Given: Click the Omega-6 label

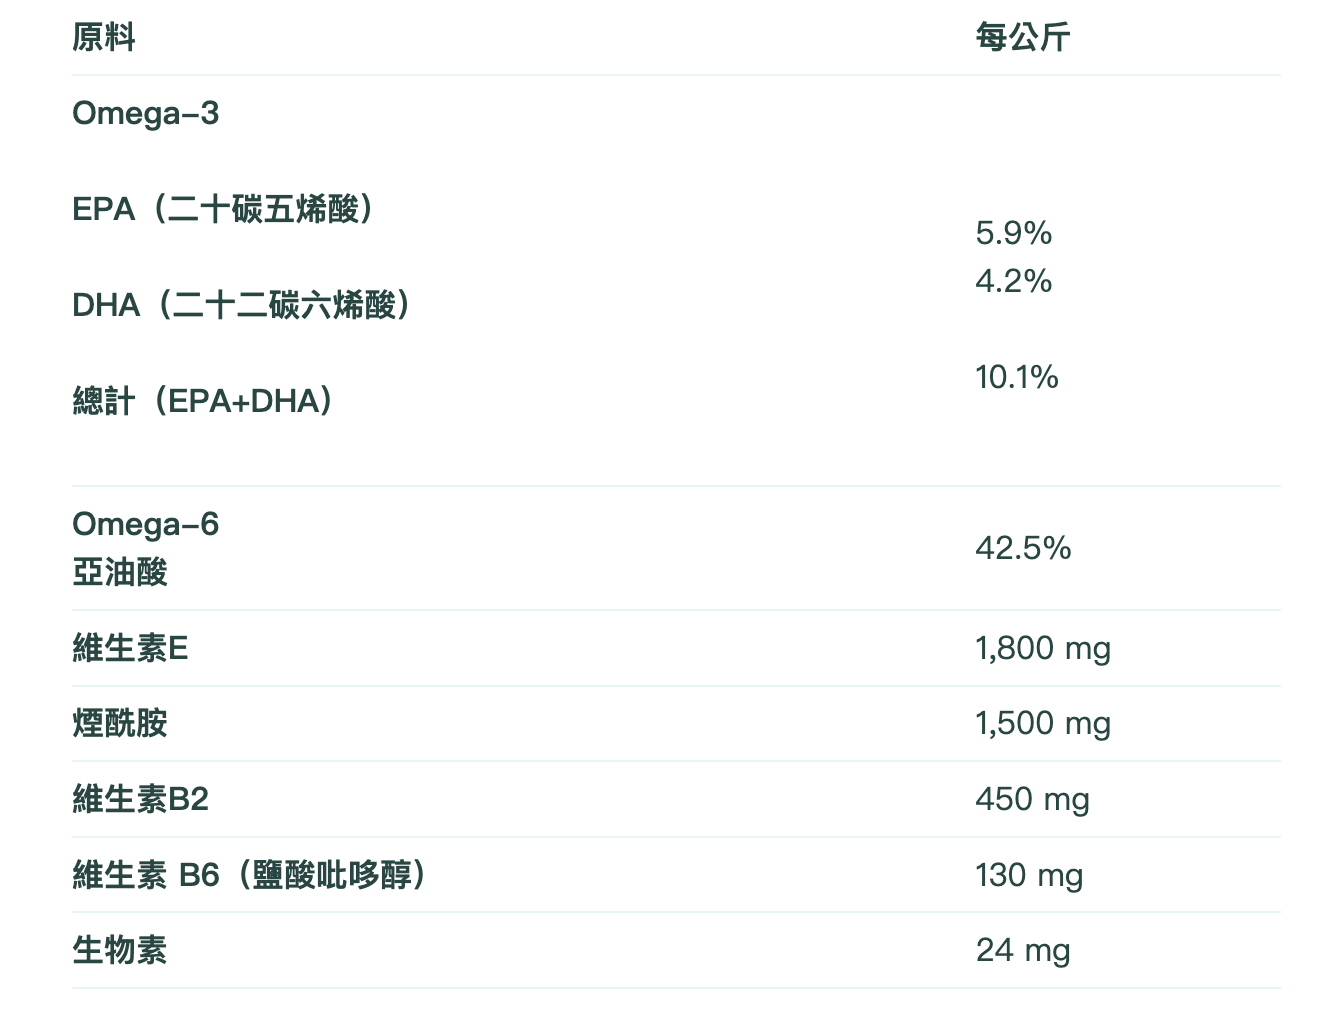Looking at the screenshot, I should [145, 524].
